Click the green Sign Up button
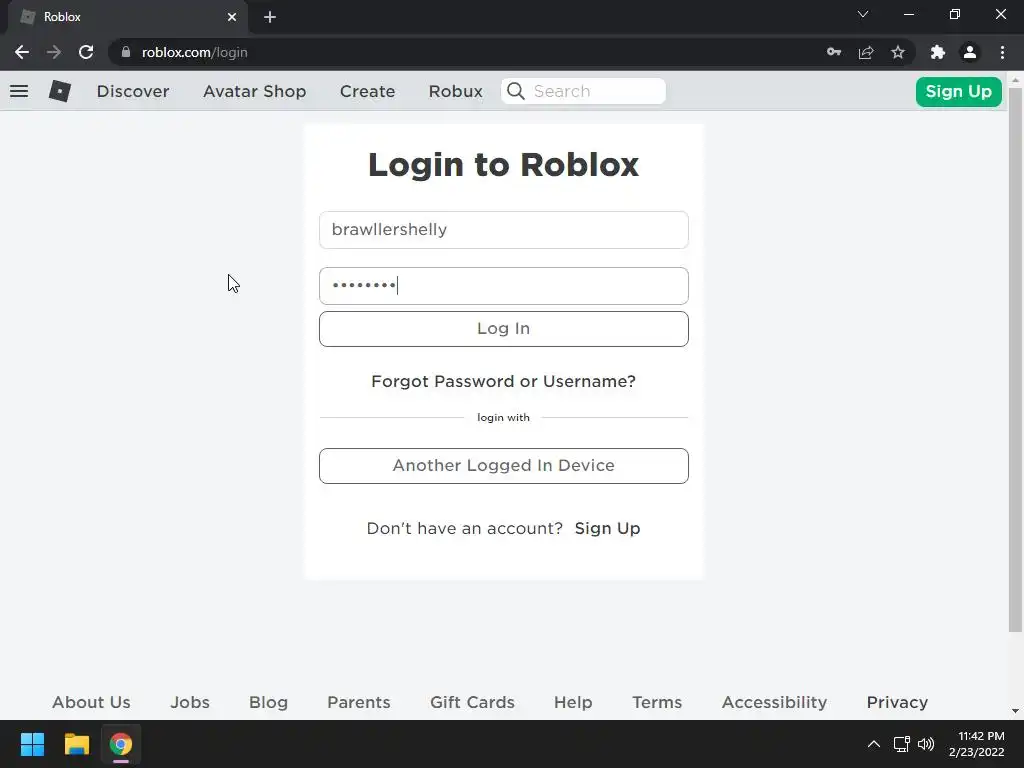The width and height of the screenshot is (1024, 768). click(x=958, y=91)
